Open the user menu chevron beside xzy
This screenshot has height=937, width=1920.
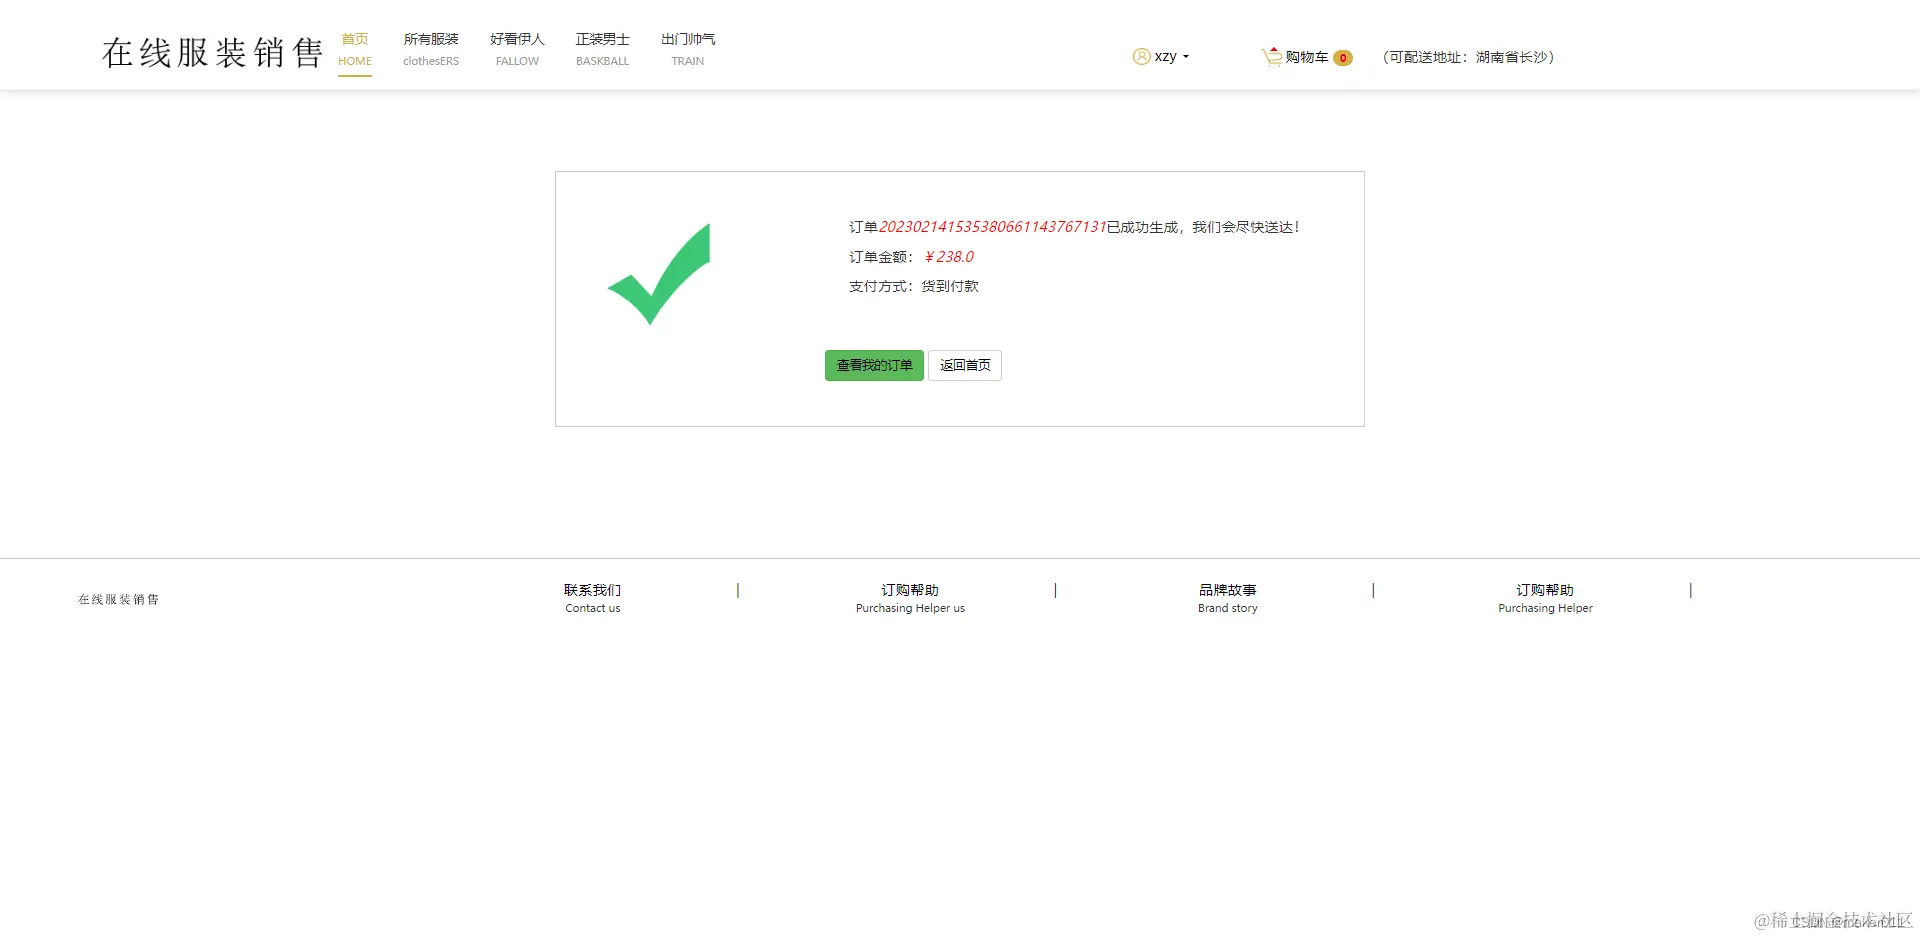click(1185, 57)
